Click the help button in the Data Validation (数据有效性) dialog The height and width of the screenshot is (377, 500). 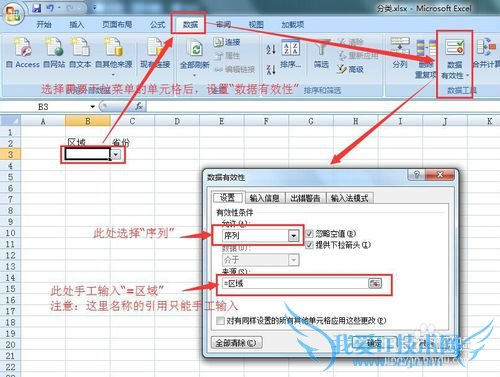tap(416, 175)
